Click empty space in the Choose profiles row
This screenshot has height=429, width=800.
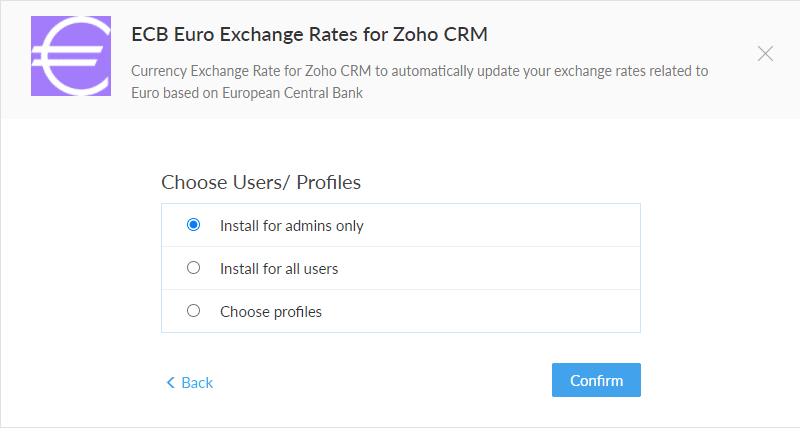(x=480, y=311)
